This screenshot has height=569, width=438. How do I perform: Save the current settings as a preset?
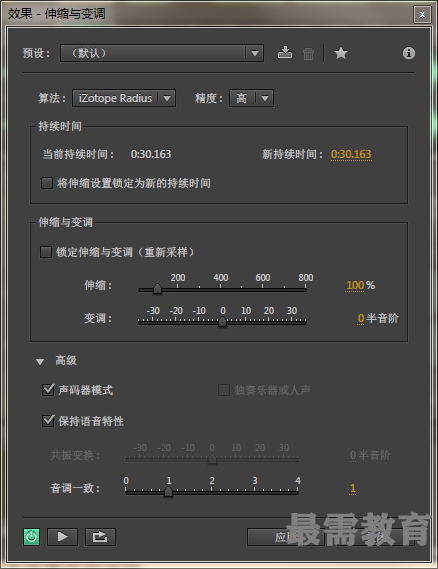point(285,53)
